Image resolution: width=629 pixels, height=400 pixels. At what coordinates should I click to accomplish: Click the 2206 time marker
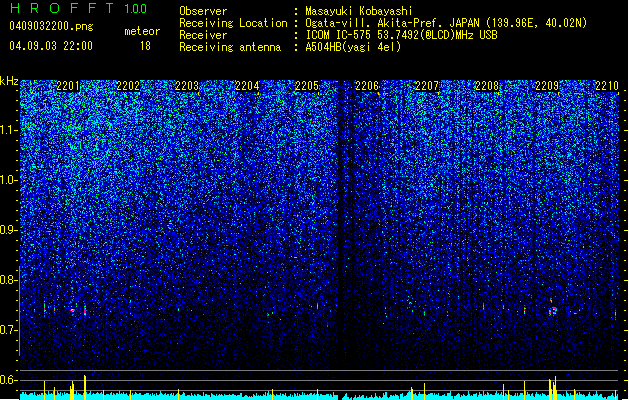coord(367,86)
